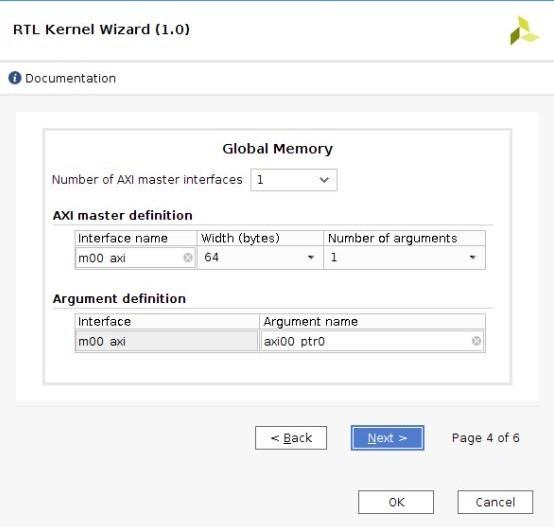The image size is (554, 527).
Task: Click the Documentation info icon
Action: click(15, 78)
